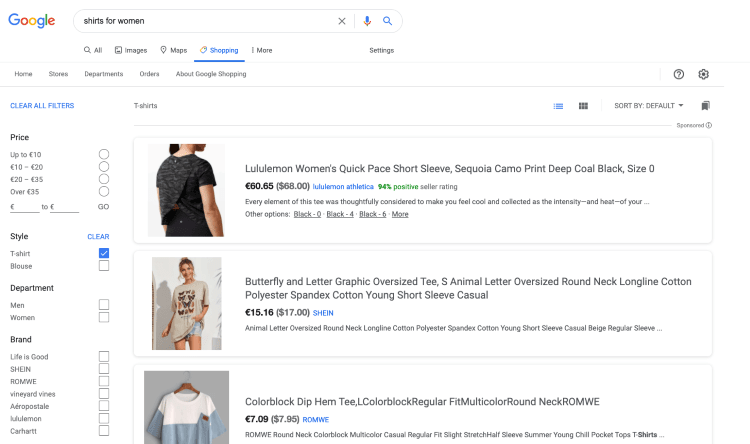Image resolution: width=750 pixels, height=444 pixels.
Task: Switch to grid view icon
Action: [583, 106]
